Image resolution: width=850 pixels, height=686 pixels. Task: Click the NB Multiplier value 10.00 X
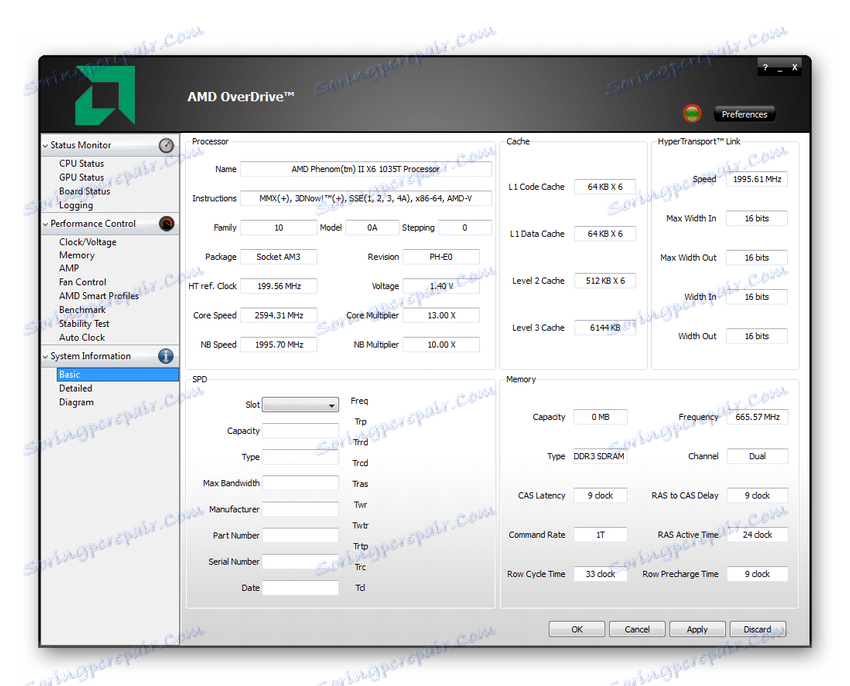[441, 344]
